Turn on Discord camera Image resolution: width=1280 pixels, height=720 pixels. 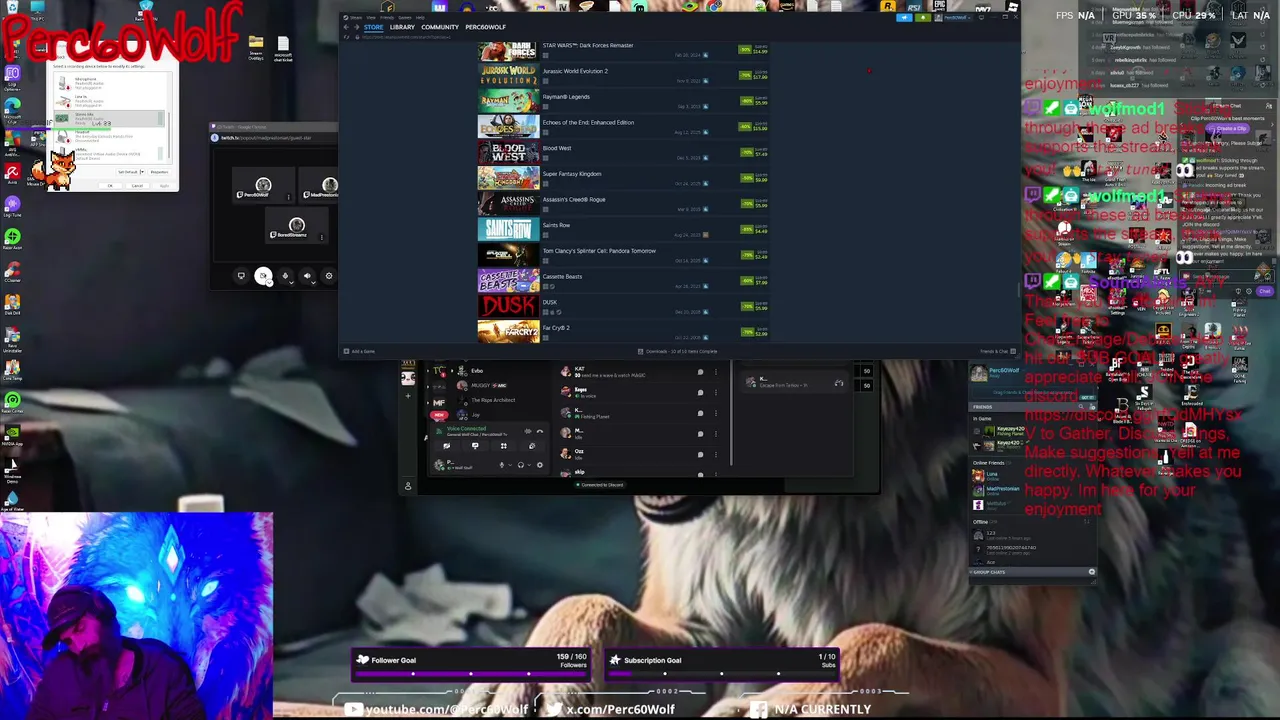click(x=446, y=446)
